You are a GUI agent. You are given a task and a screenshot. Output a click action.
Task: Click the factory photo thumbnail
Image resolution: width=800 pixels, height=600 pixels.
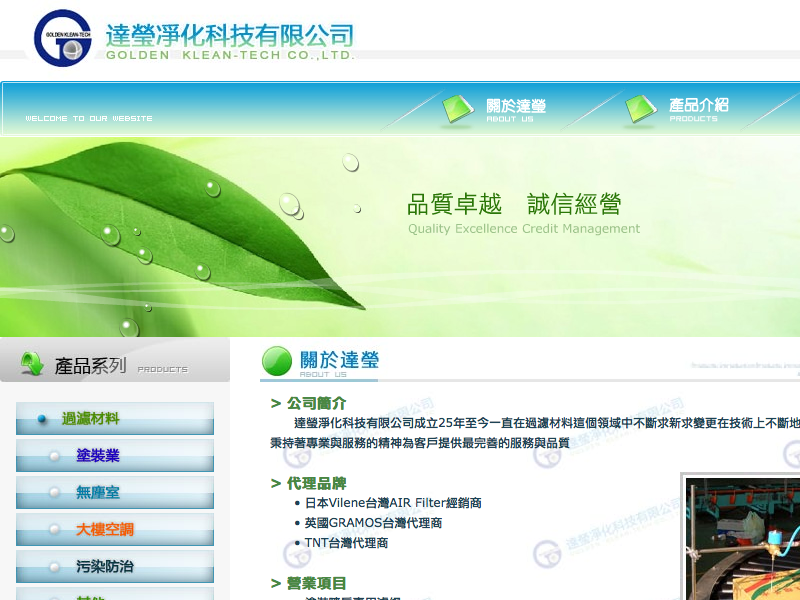pyautogui.click(x=741, y=538)
